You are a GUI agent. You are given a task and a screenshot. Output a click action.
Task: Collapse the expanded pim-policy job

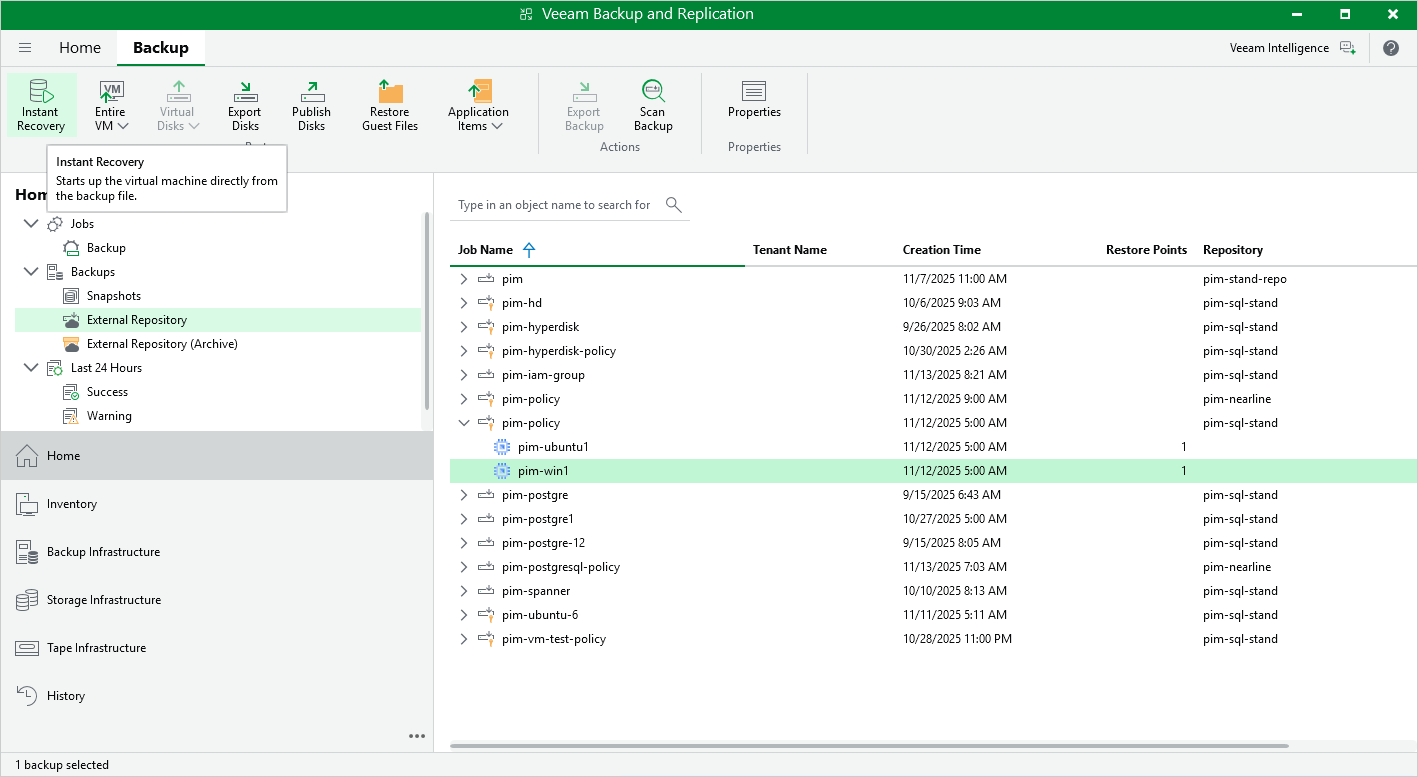click(463, 423)
